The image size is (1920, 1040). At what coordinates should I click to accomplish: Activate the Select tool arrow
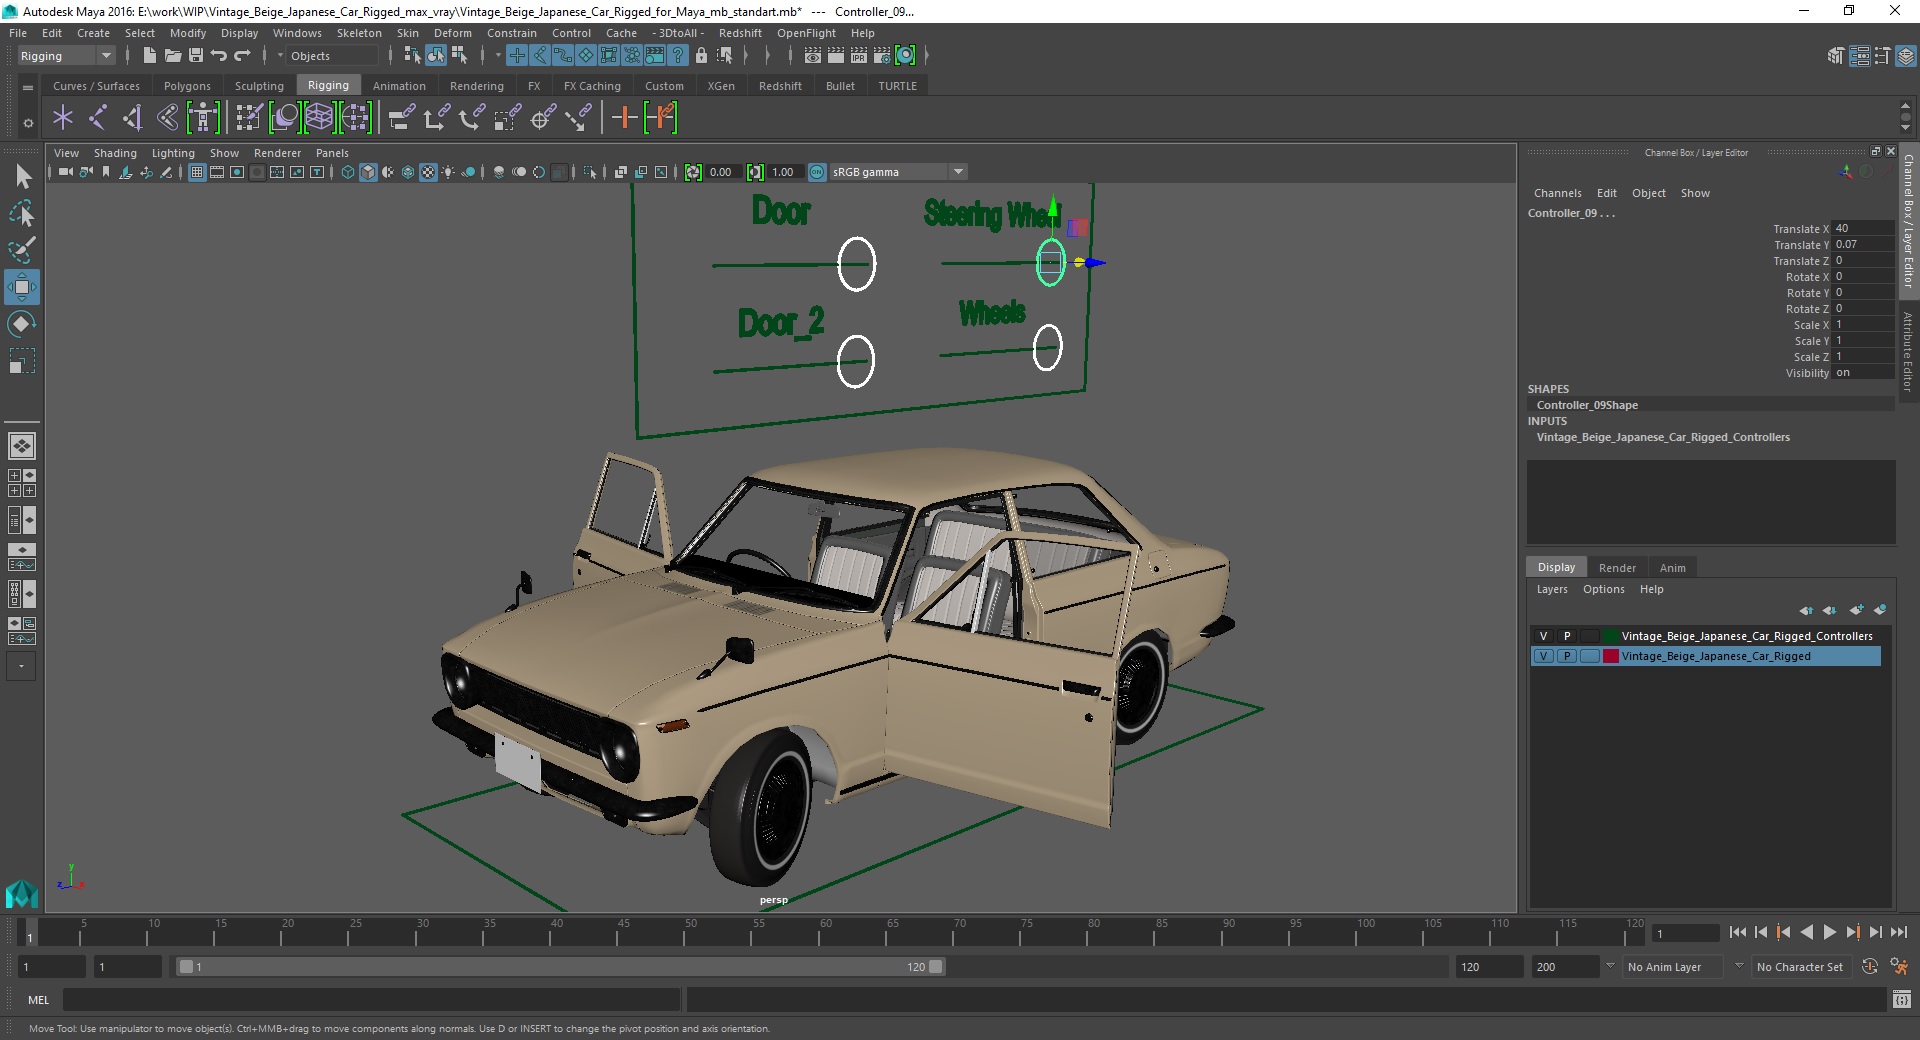point(22,177)
